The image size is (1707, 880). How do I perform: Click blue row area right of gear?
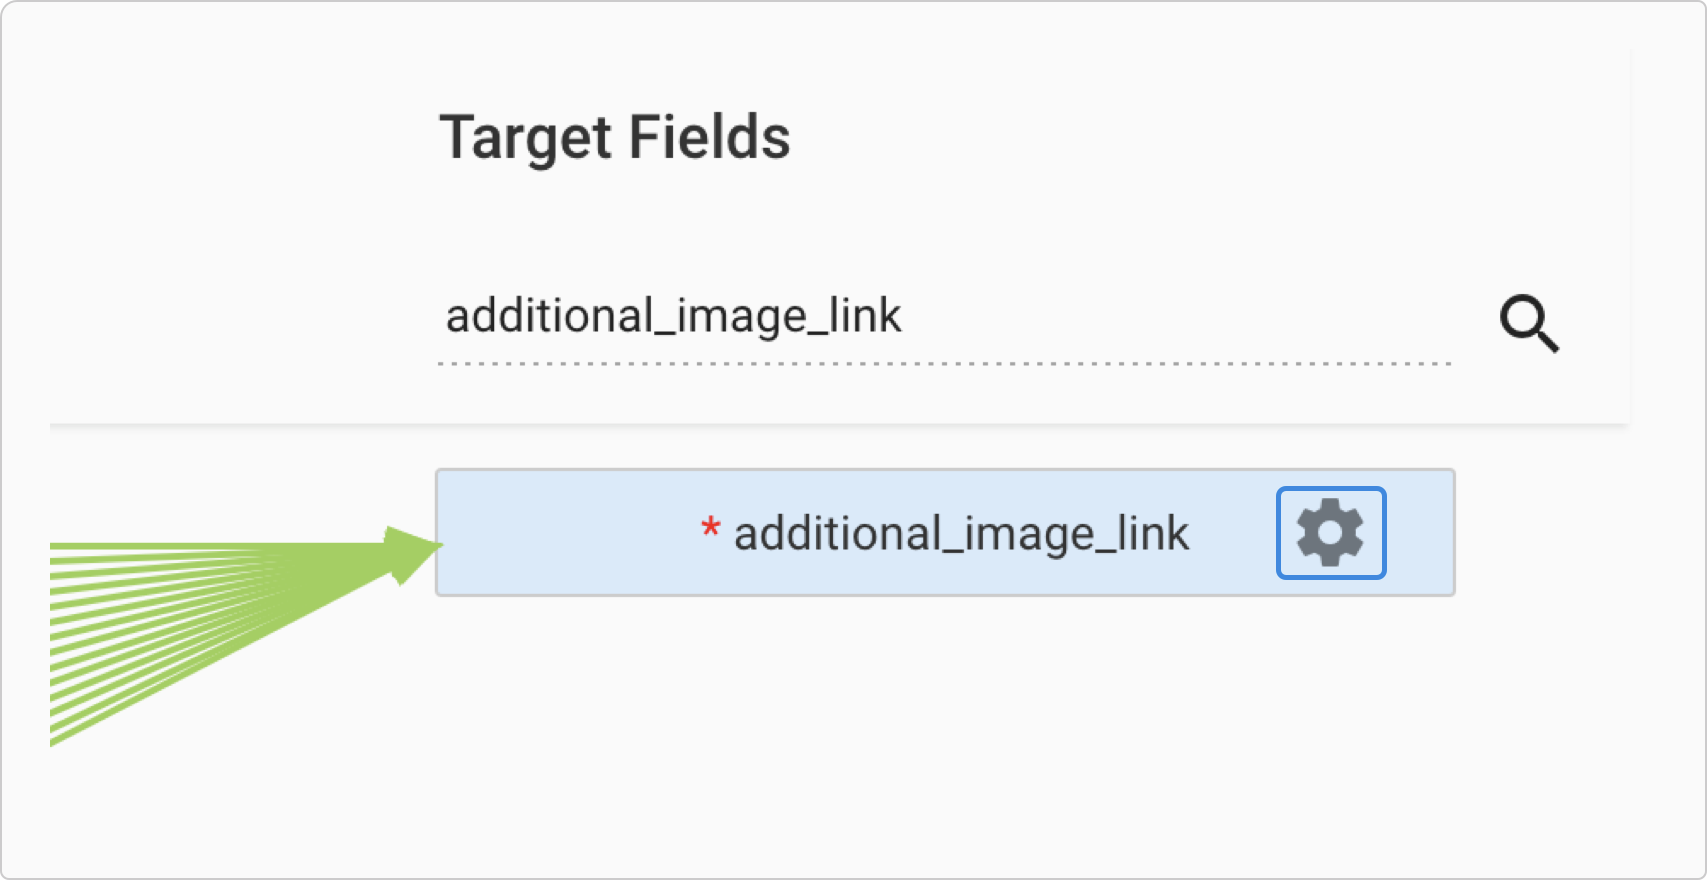(1419, 533)
